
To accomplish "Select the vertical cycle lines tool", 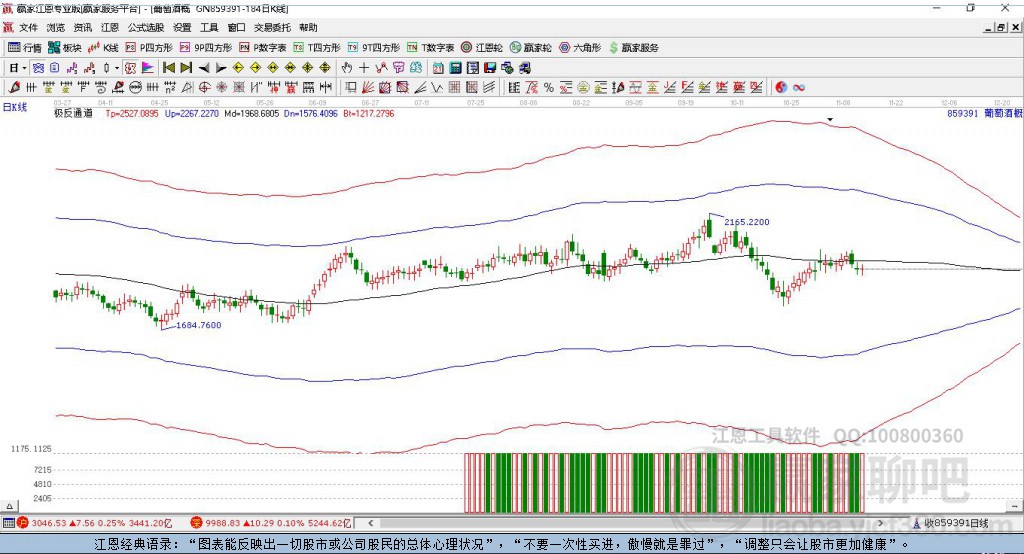I will [31, 88].
